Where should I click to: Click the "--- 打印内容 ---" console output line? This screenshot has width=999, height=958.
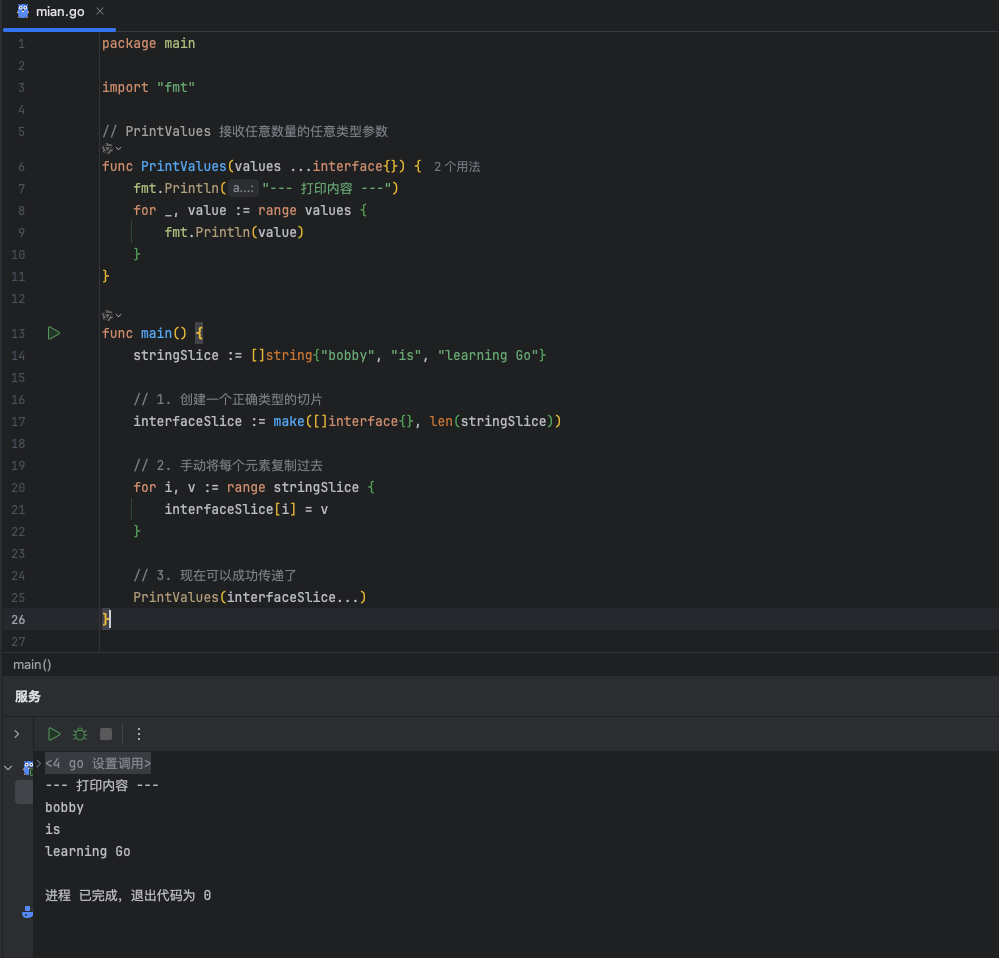[102, 785]
